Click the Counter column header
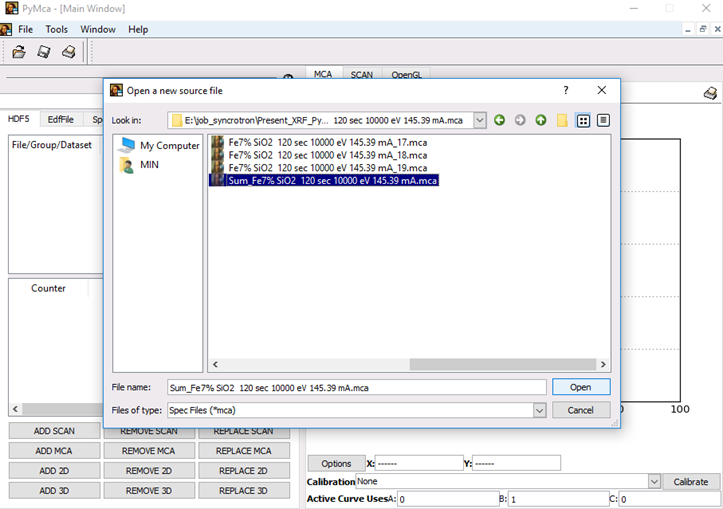 tap(48, 288)
